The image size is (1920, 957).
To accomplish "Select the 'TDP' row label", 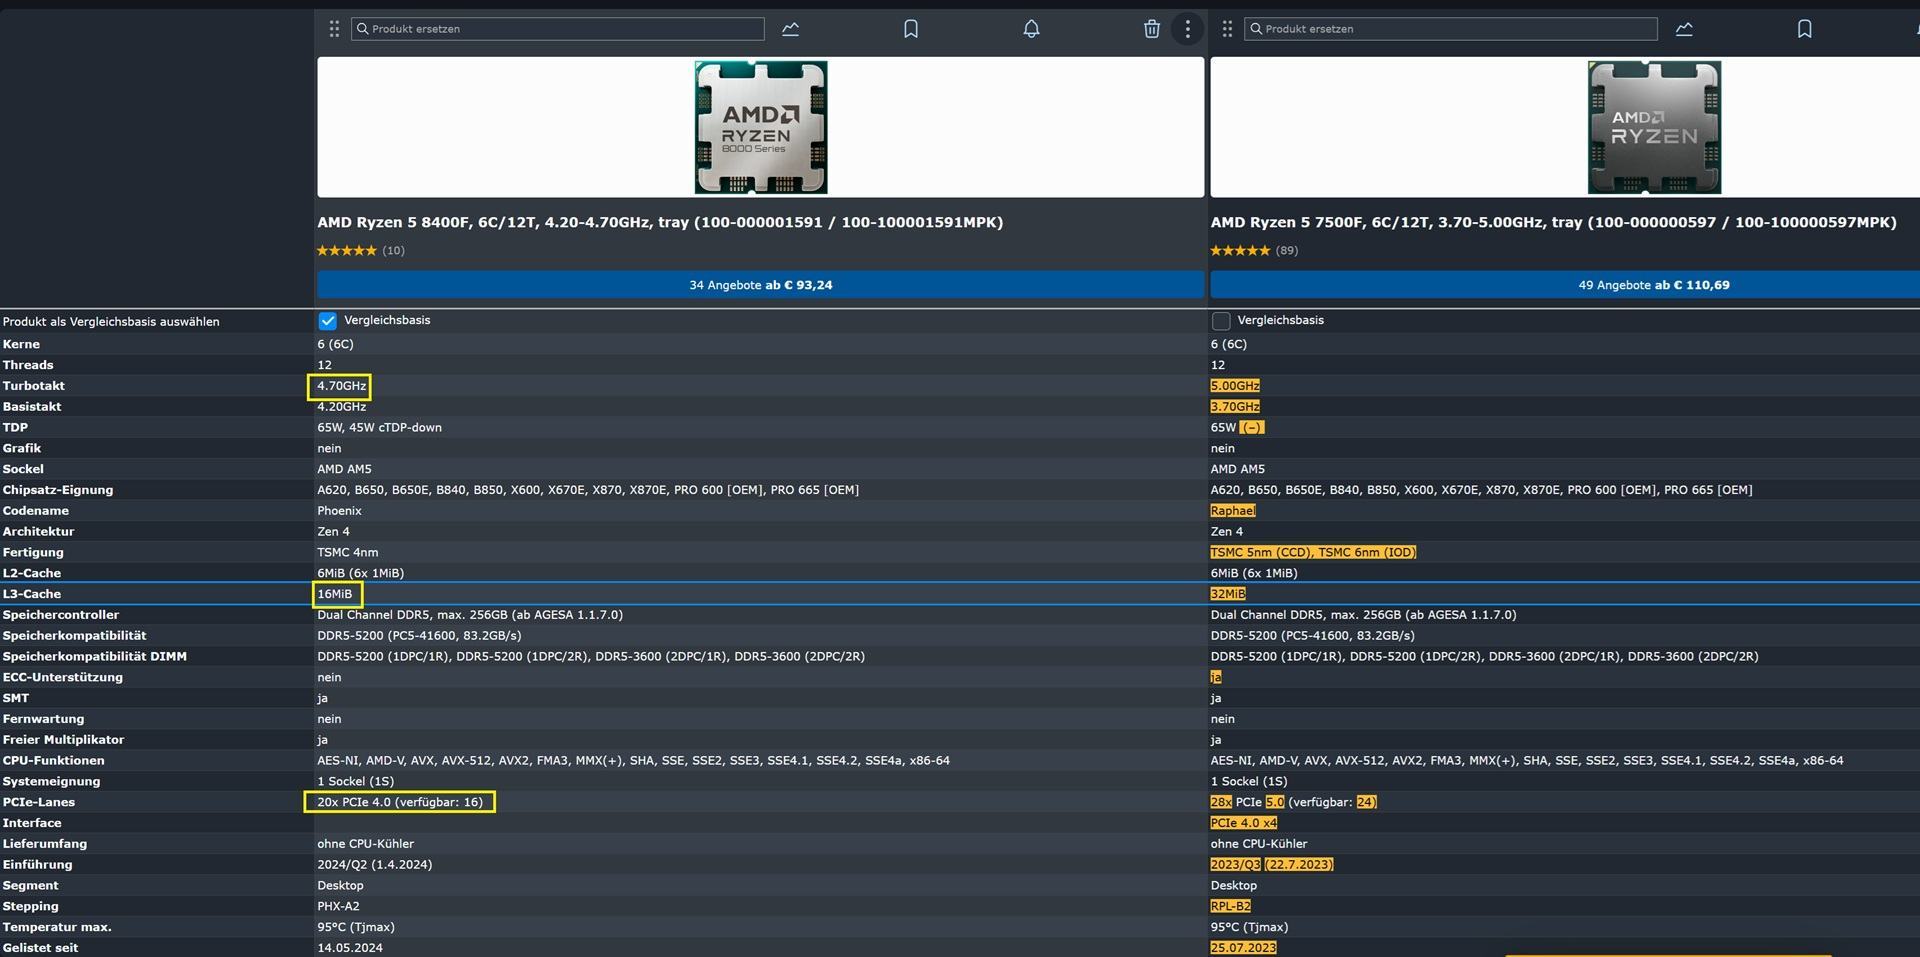I will coord(15,427).
